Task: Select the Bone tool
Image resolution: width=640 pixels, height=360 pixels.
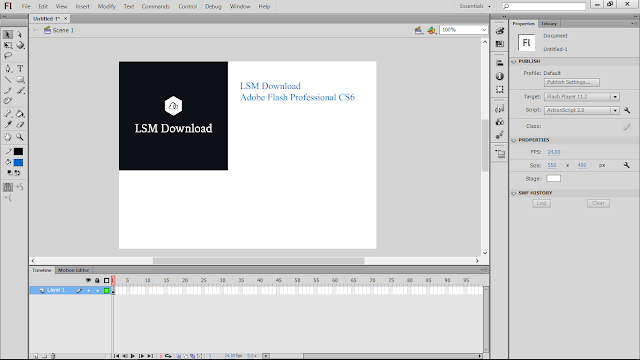Action: click(8, 114)
